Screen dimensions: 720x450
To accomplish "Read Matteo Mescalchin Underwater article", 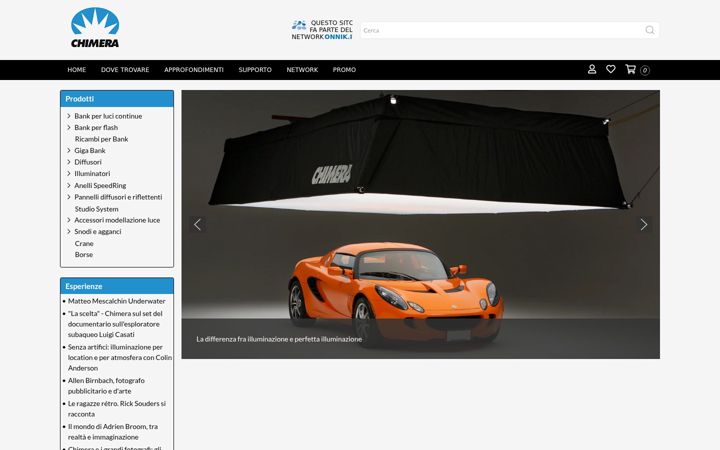I will click(117, 301).
